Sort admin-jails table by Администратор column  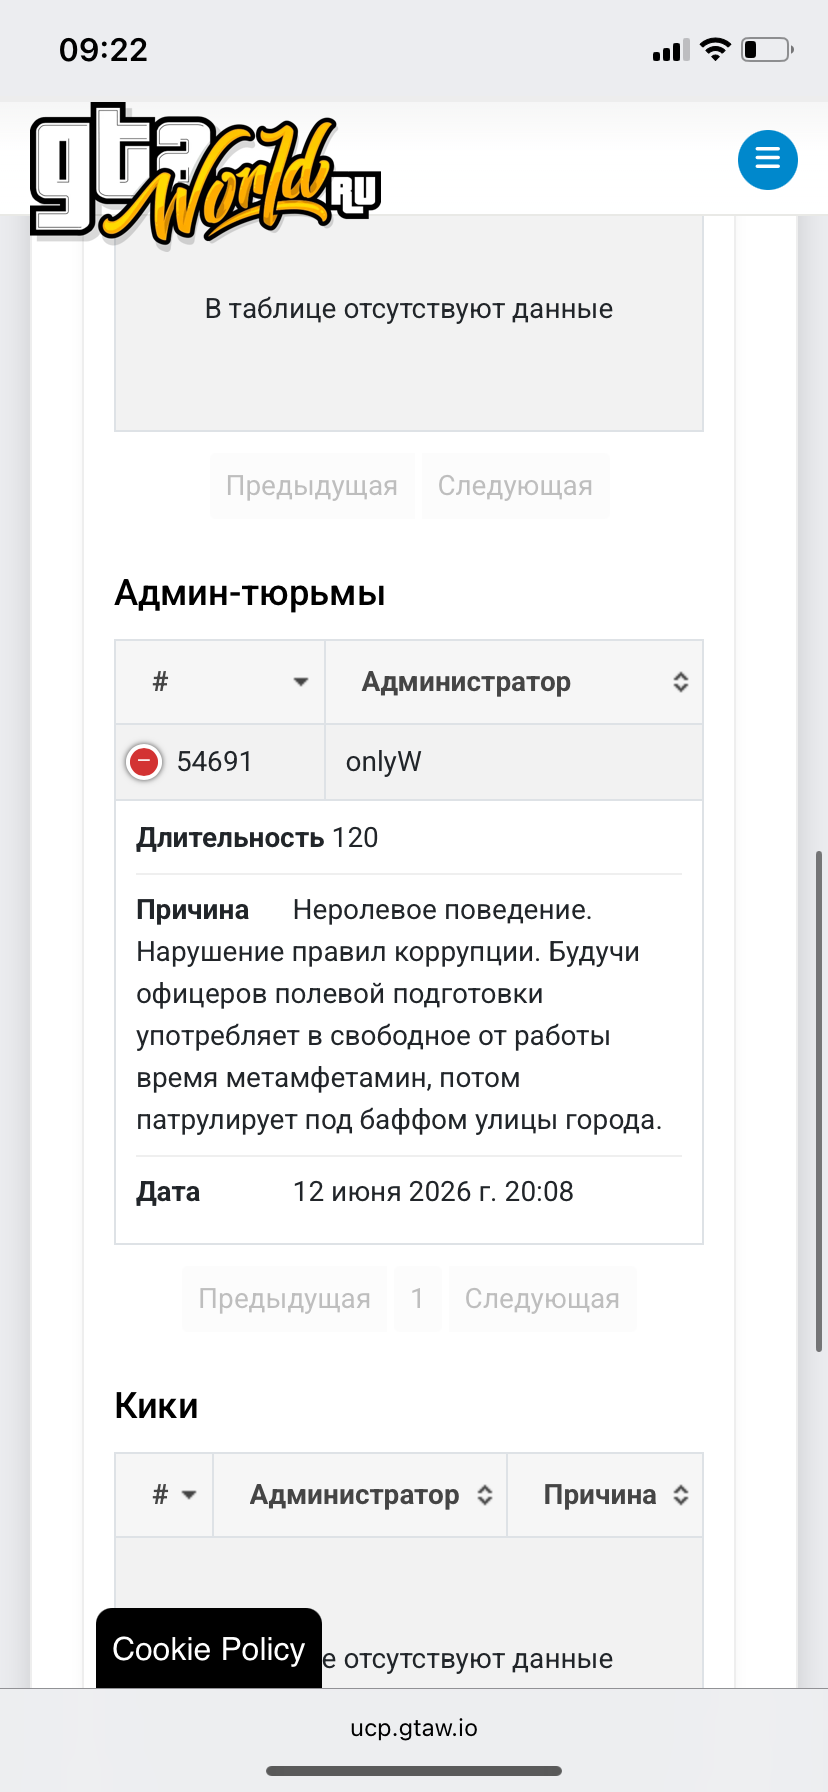[x=514, y=682]
